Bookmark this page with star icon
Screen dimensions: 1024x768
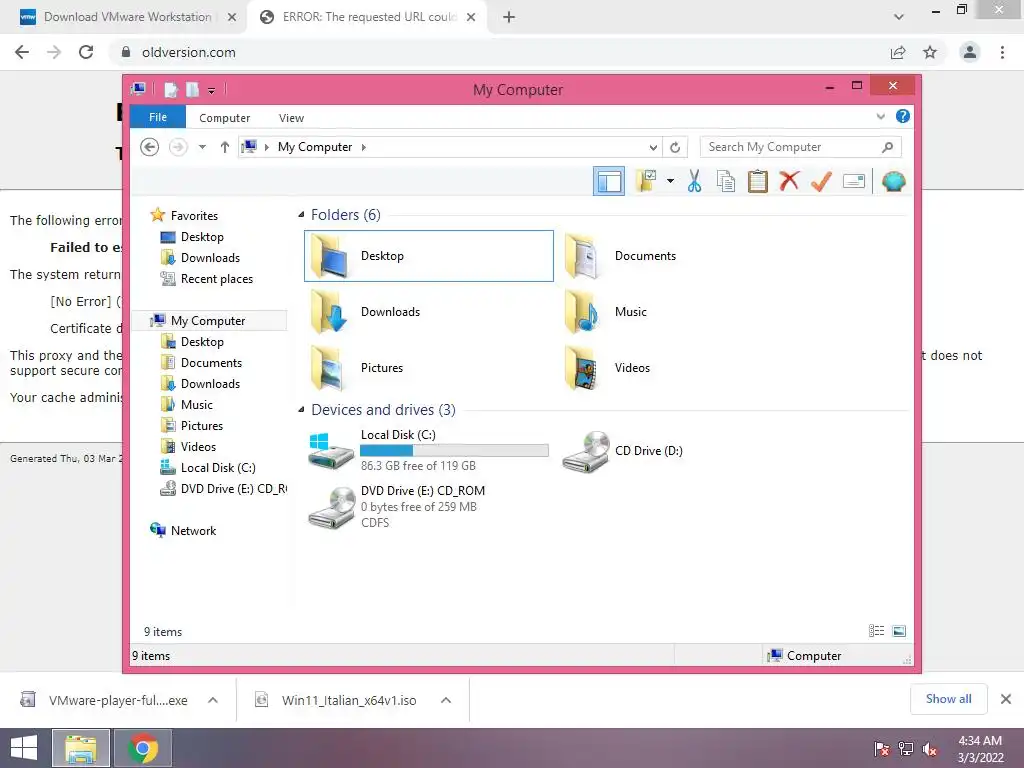point(930,52)
